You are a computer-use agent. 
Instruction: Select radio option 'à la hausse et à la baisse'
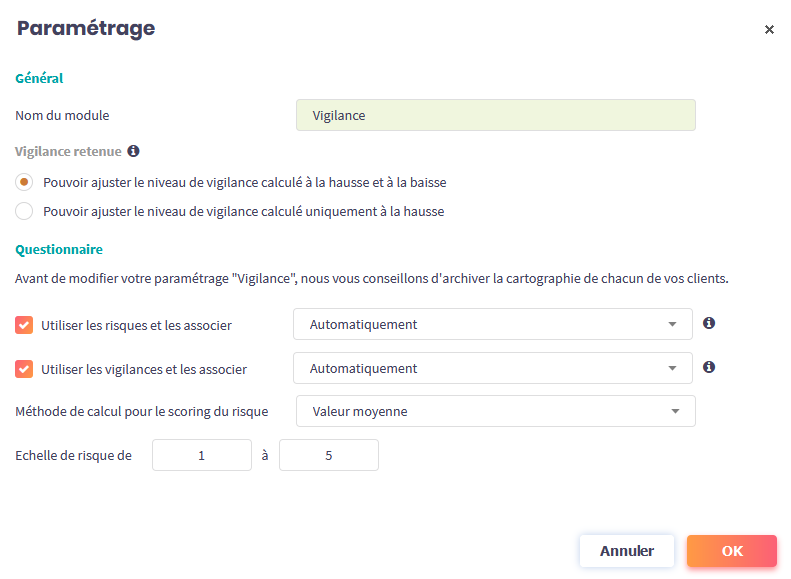click(25, 182)
